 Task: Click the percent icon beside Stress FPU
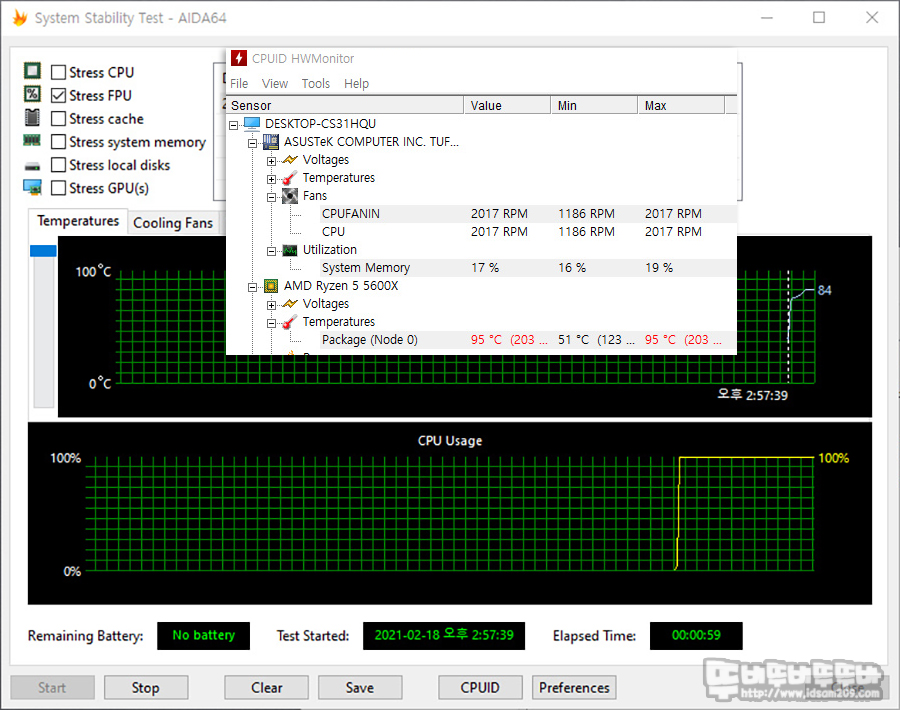32,94
